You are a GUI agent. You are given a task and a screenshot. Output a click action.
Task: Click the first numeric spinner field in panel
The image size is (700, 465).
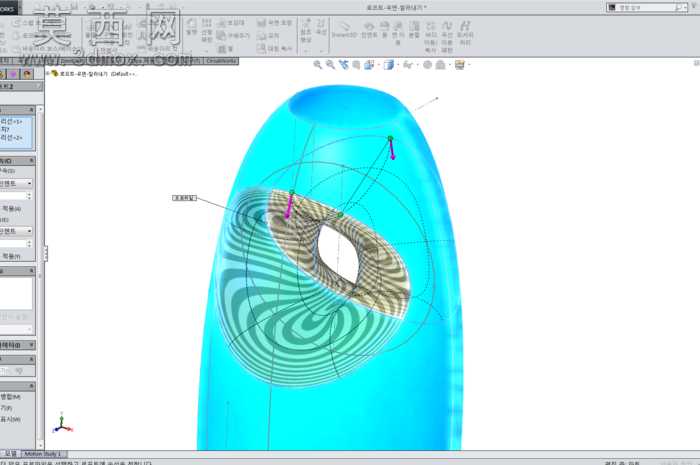pyautogui.click(x=16, y=196)
